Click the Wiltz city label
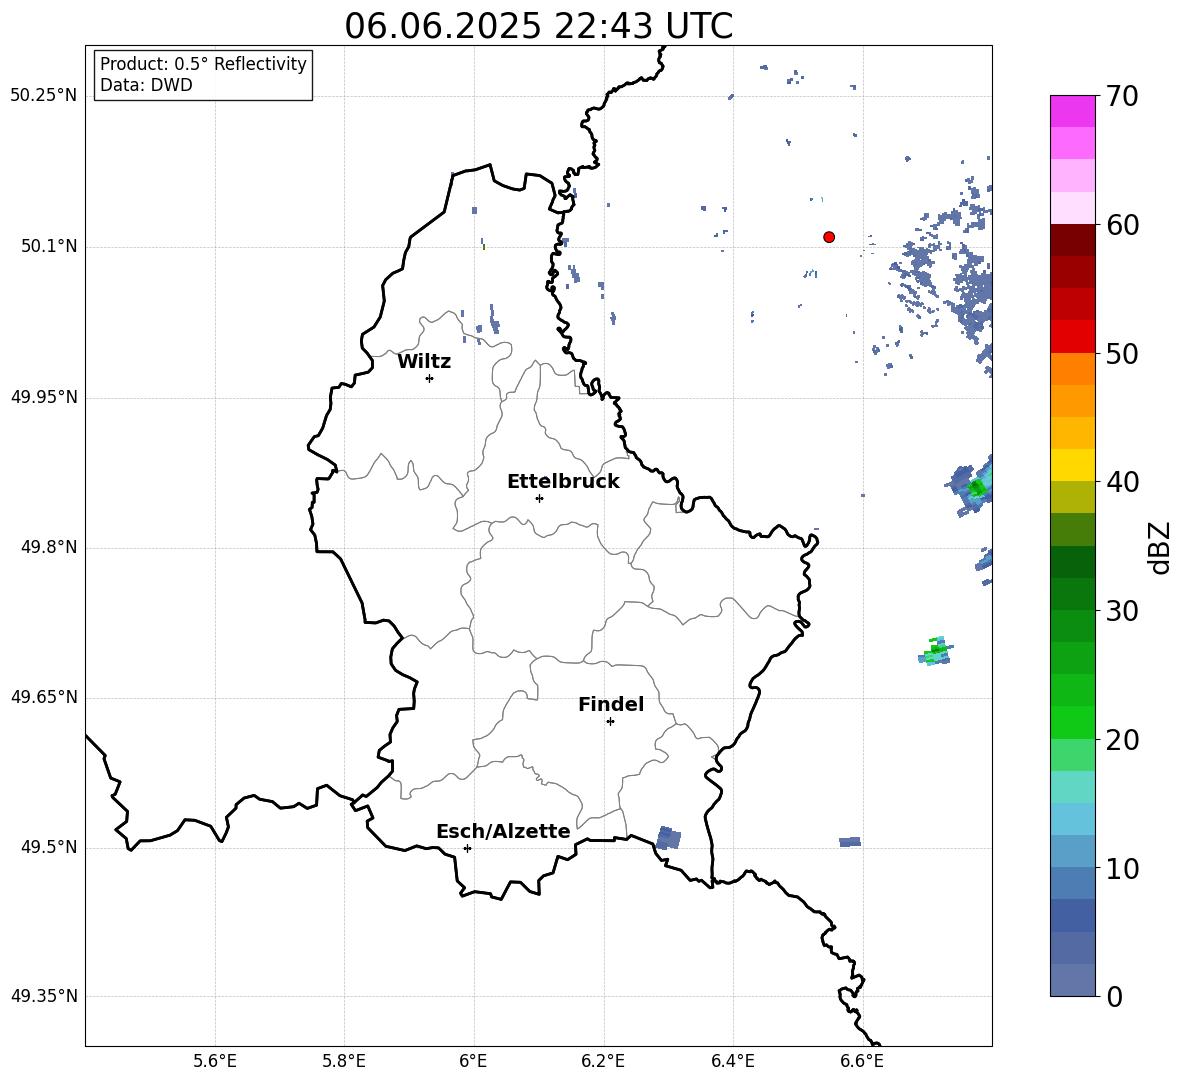Image resolution: width=1184 pixels, height=1081 pixels. 424,362
